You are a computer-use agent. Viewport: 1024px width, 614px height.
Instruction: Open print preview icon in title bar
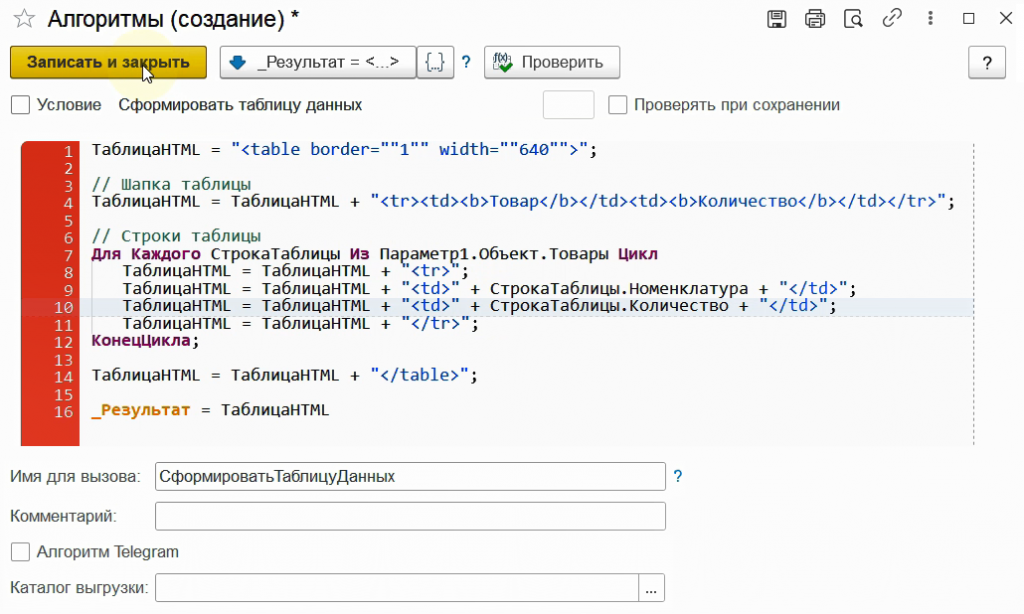click(x=853, y=19)
